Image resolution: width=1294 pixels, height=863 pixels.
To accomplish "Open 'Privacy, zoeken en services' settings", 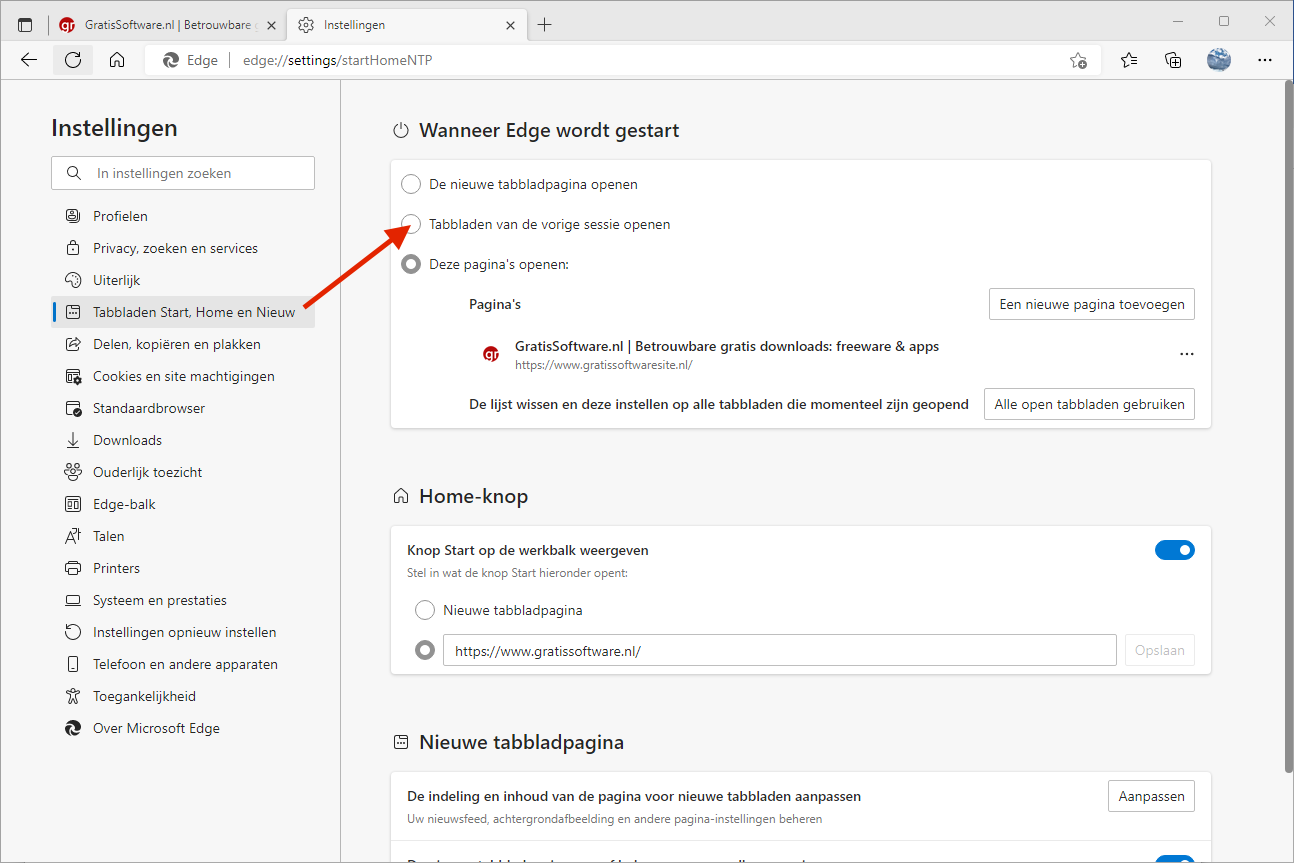I will pyautogui.click(x=175, y=248).
